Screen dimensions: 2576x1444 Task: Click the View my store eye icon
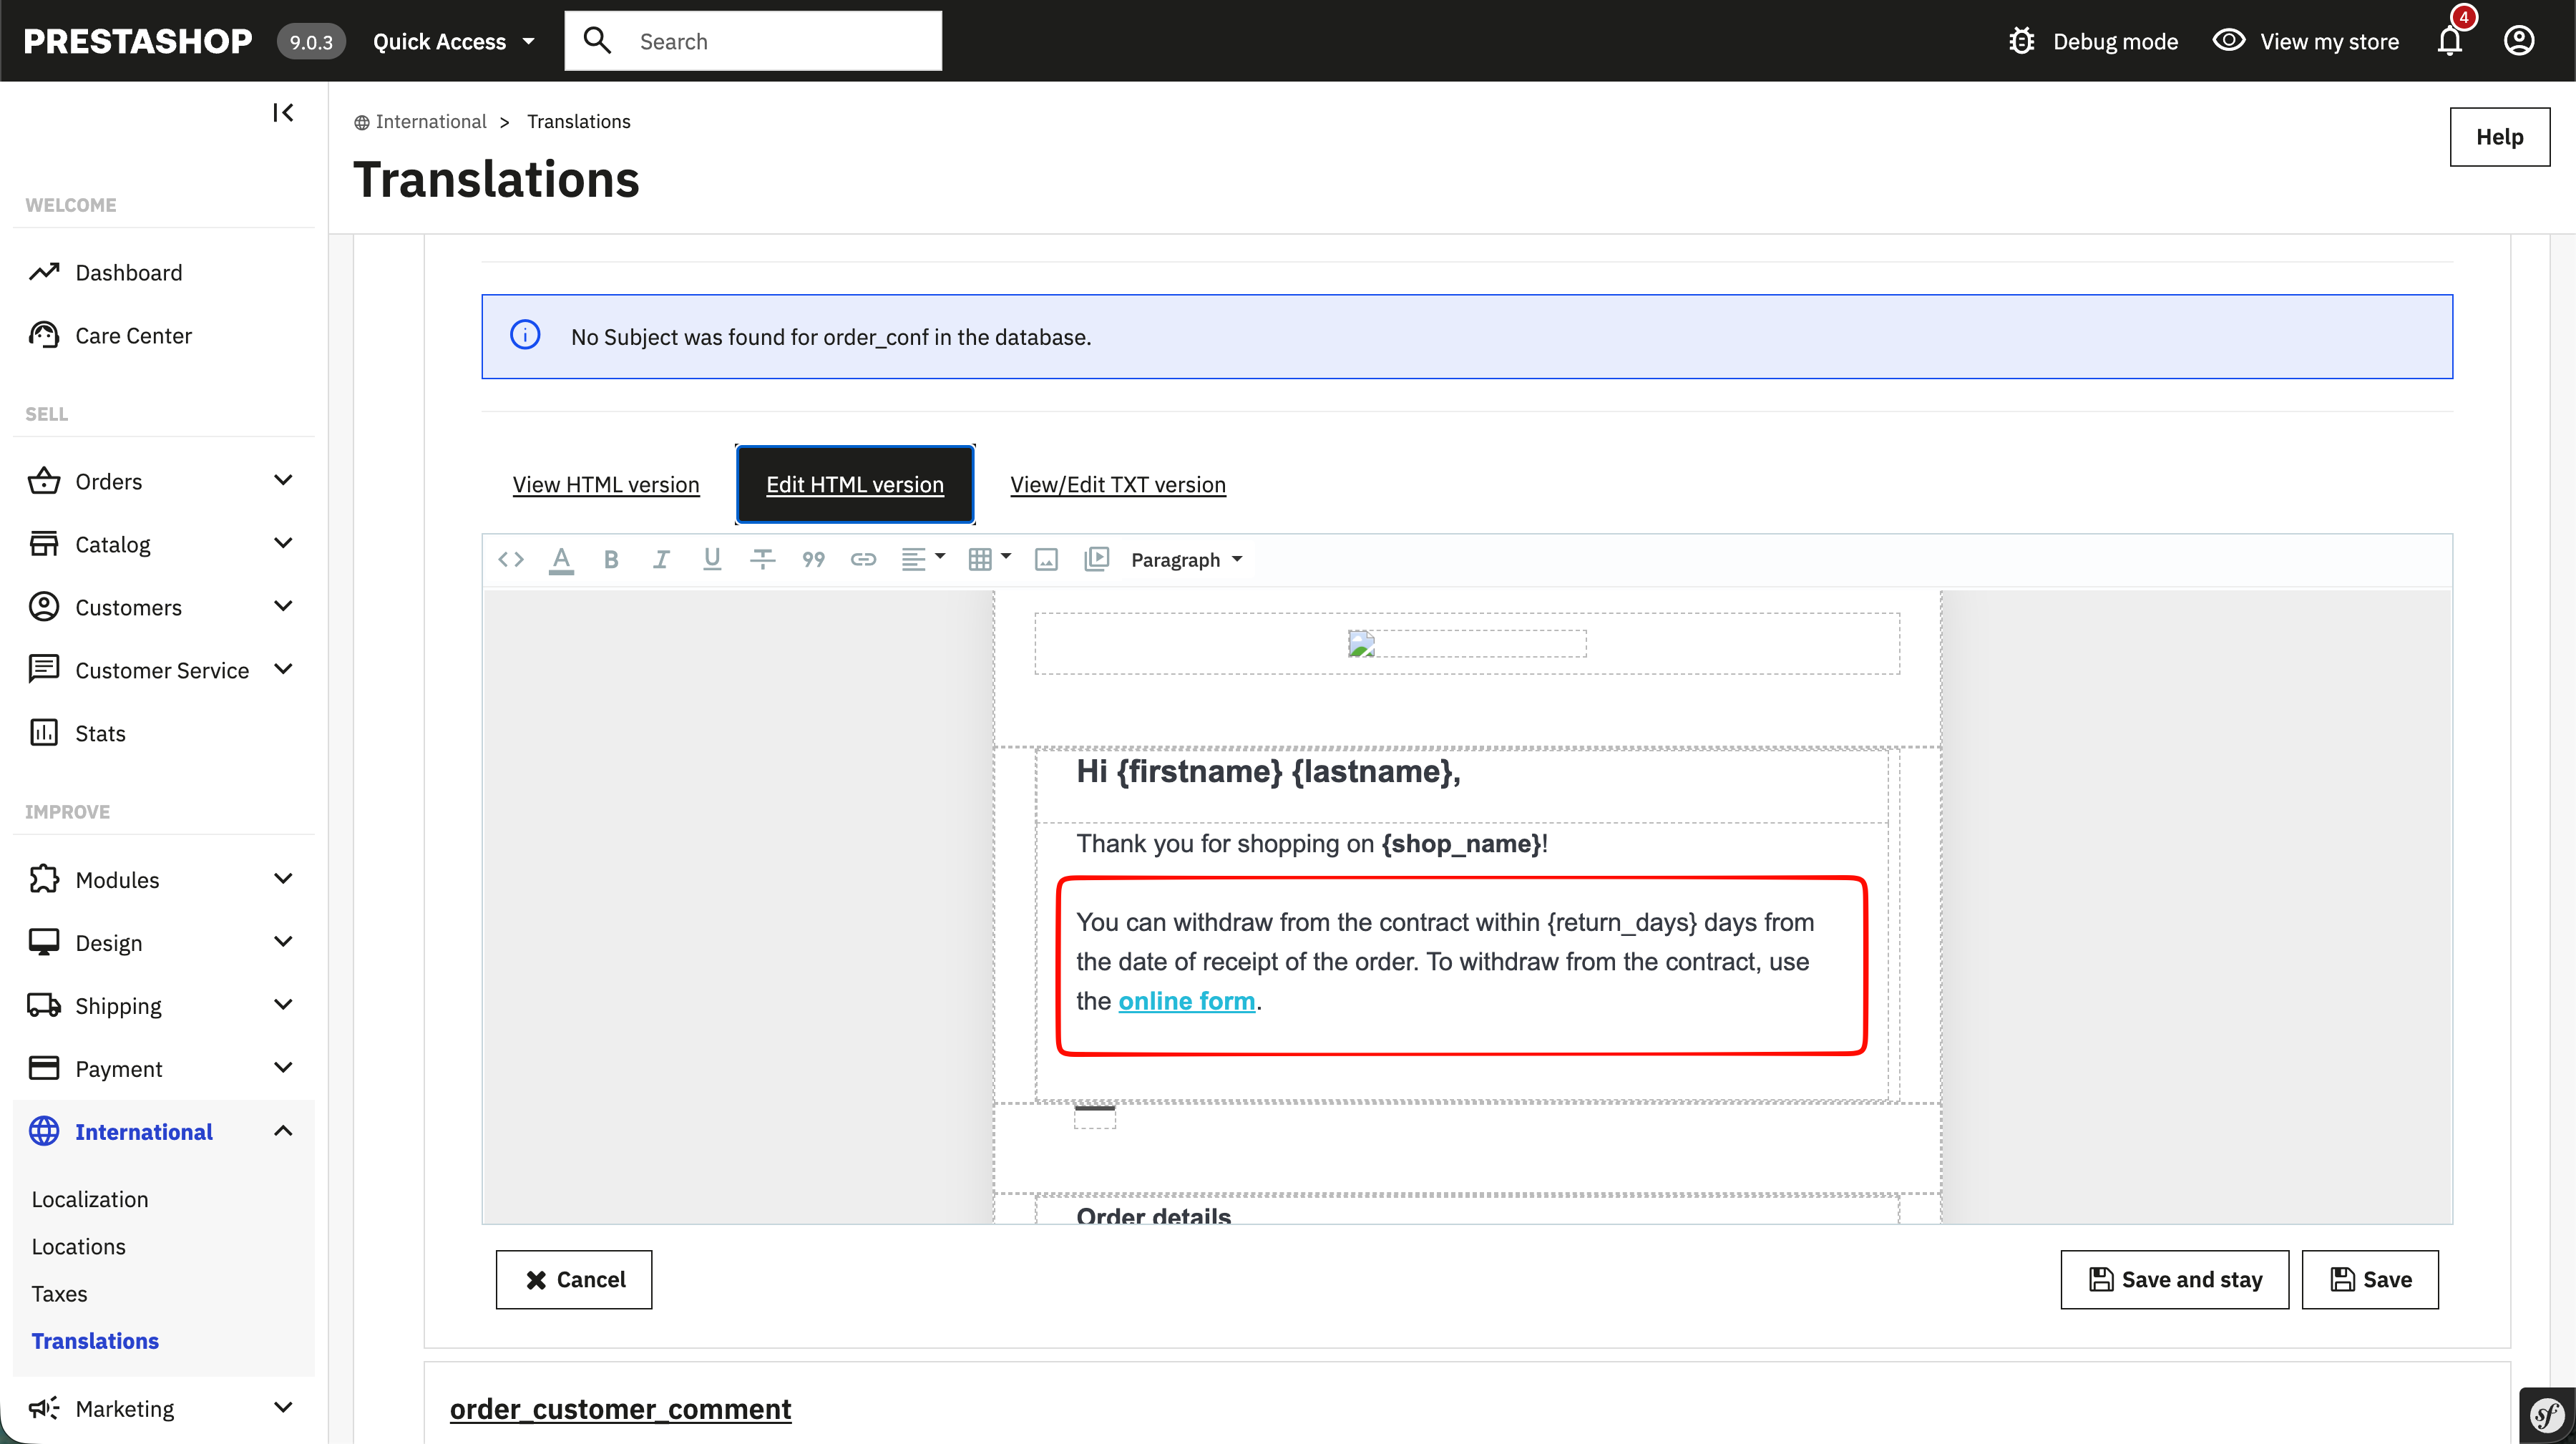click(x=2229, y=40)
